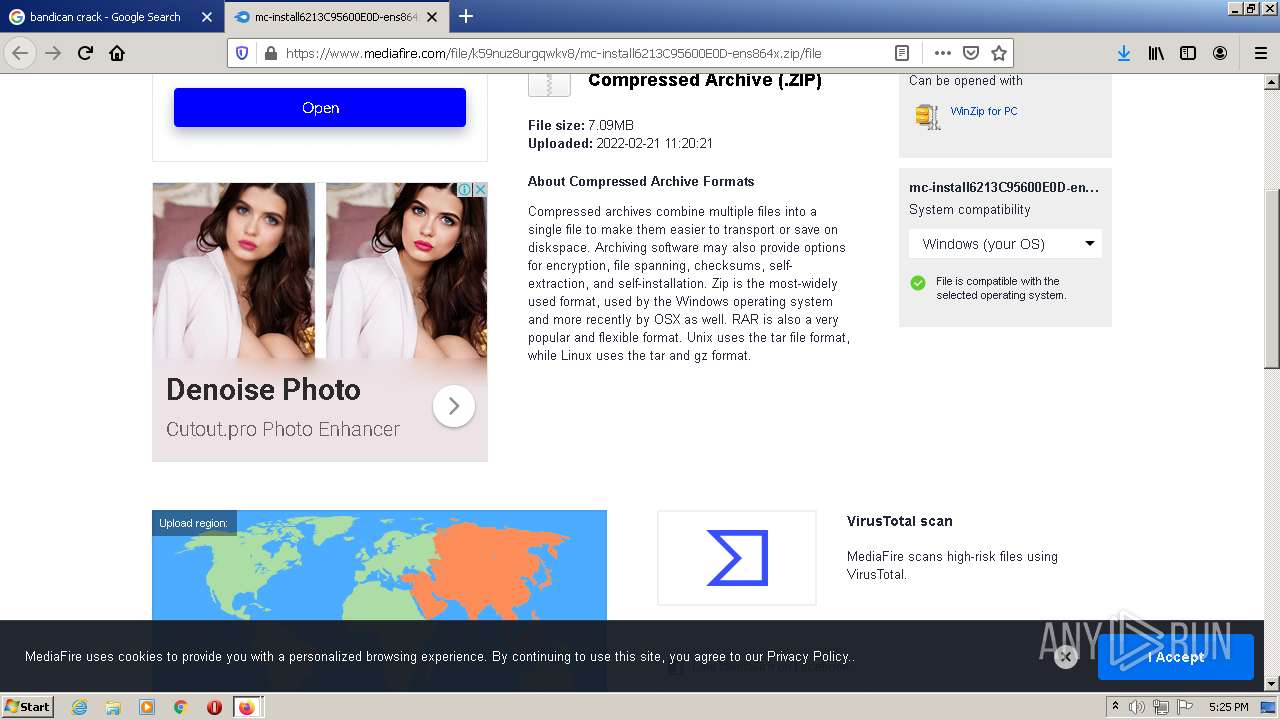Open Opera from taskbar
The height and width of the screenshot is (720, 1280).
[x=214, y=707]
